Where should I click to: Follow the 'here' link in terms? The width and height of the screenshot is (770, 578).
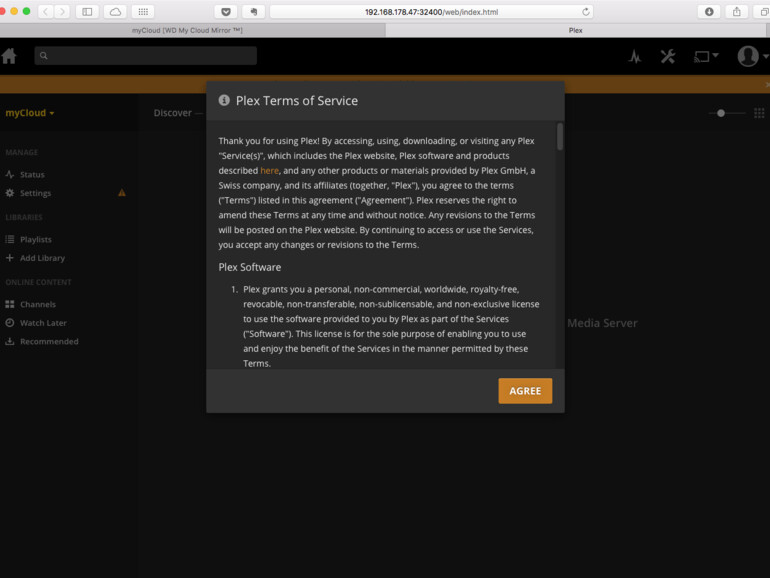point(269,170)
